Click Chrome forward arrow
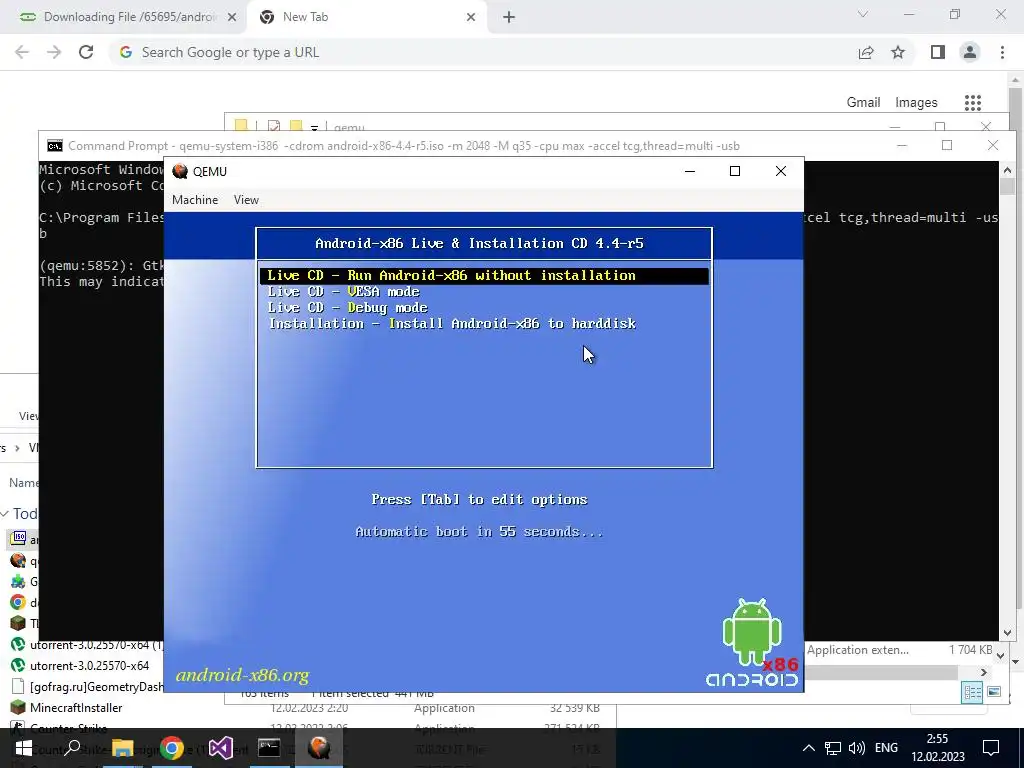This screenshot has height=768, width=1024. 54,52
